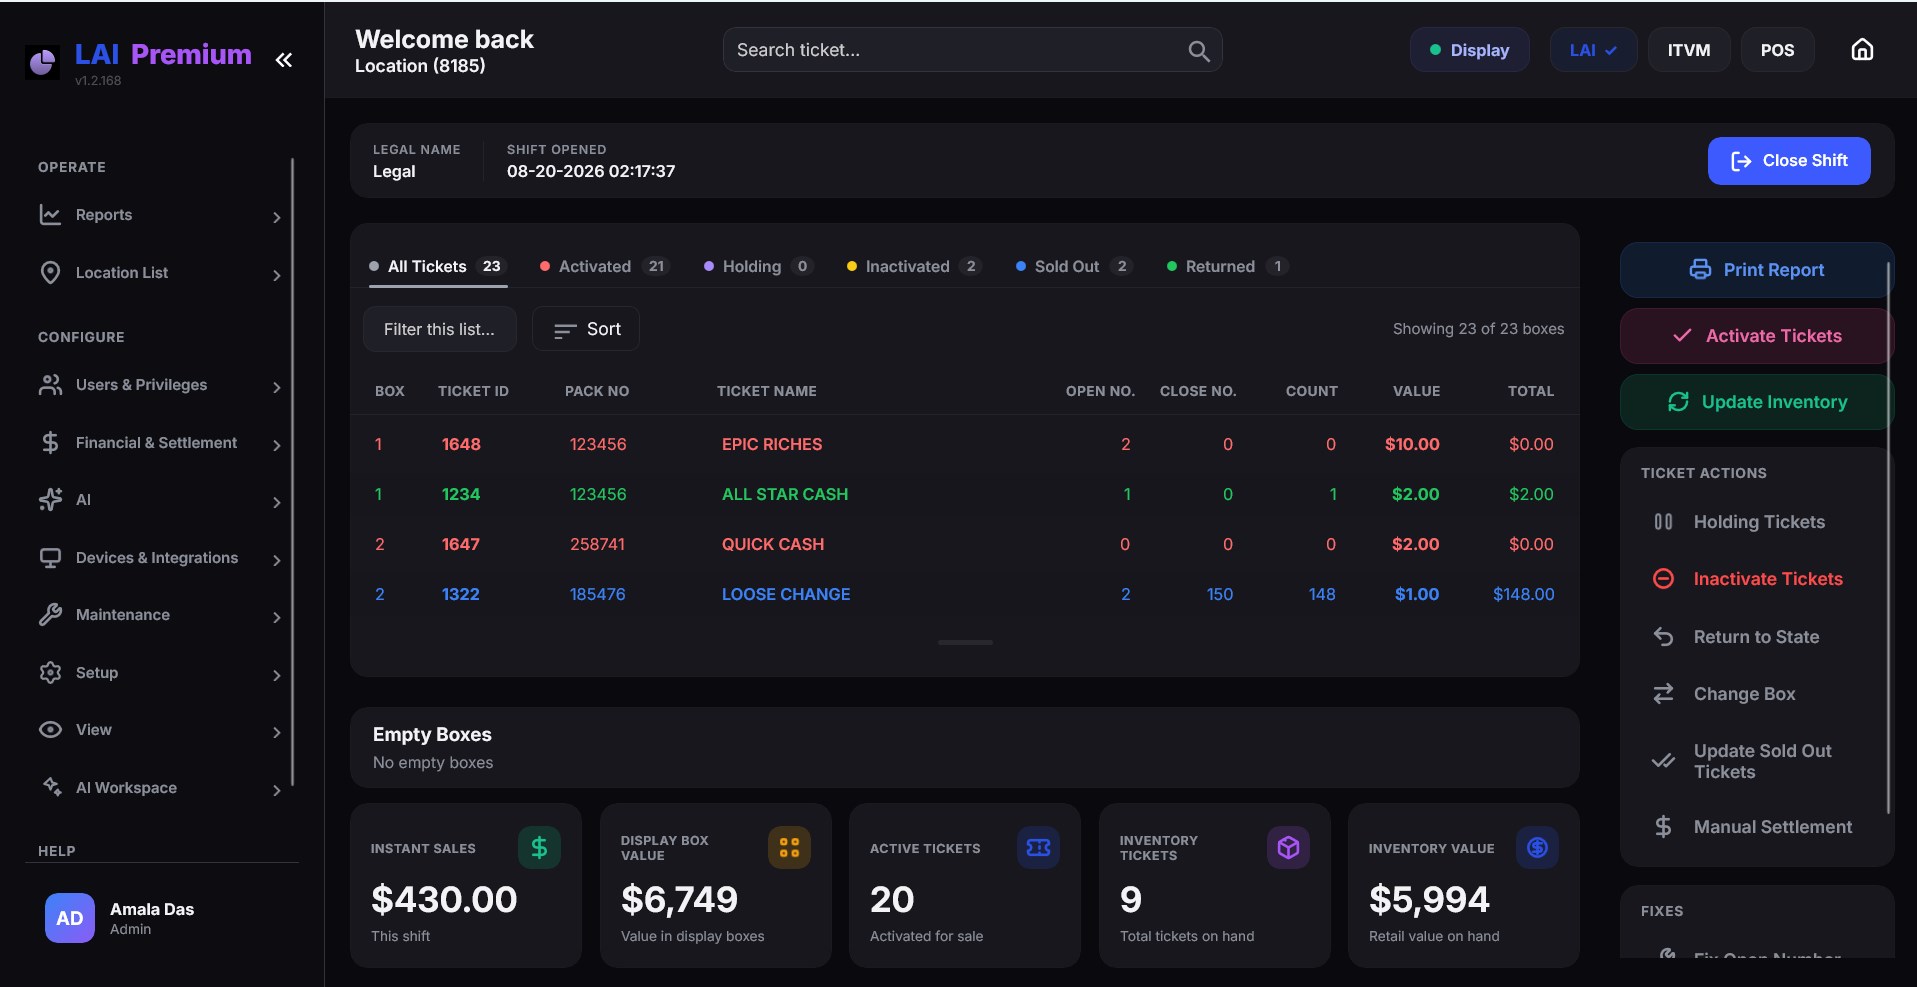Click the Update Inventory button
The image size is (1917, 987).
(1756, 402)
